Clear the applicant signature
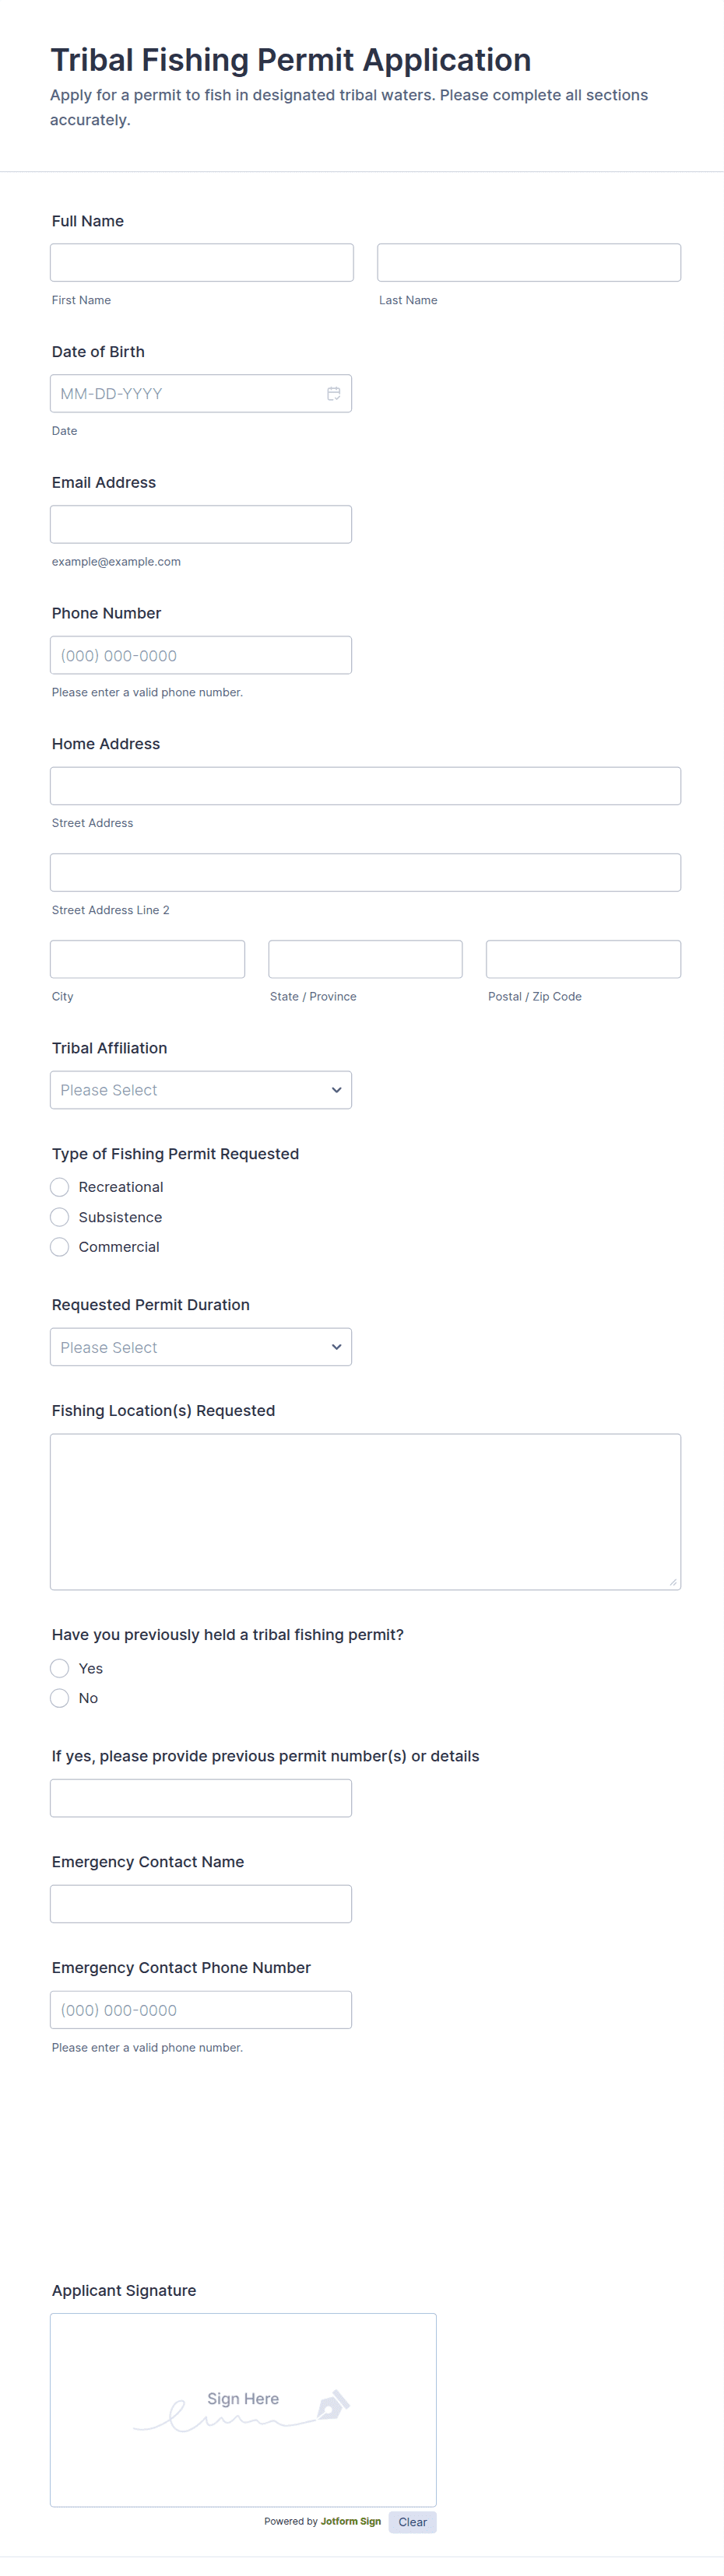Screen dimensions: 724x2576 [x=412, y=2522]
